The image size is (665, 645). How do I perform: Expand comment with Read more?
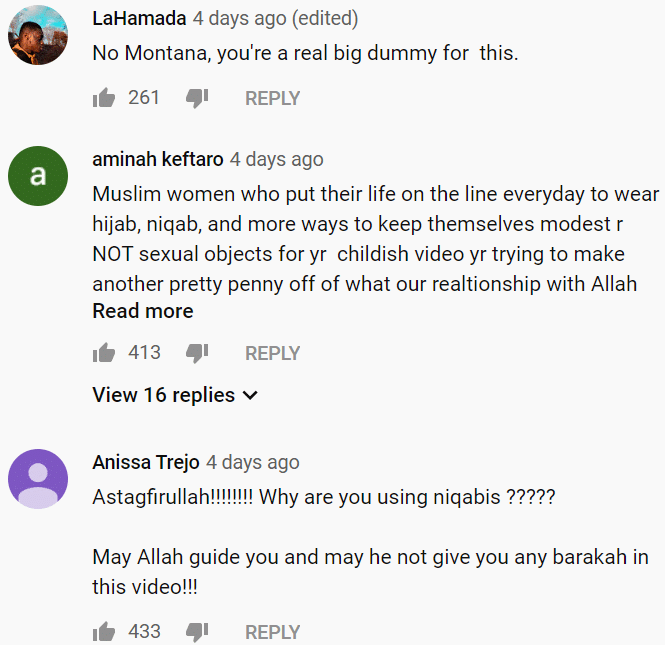point(143,311)
